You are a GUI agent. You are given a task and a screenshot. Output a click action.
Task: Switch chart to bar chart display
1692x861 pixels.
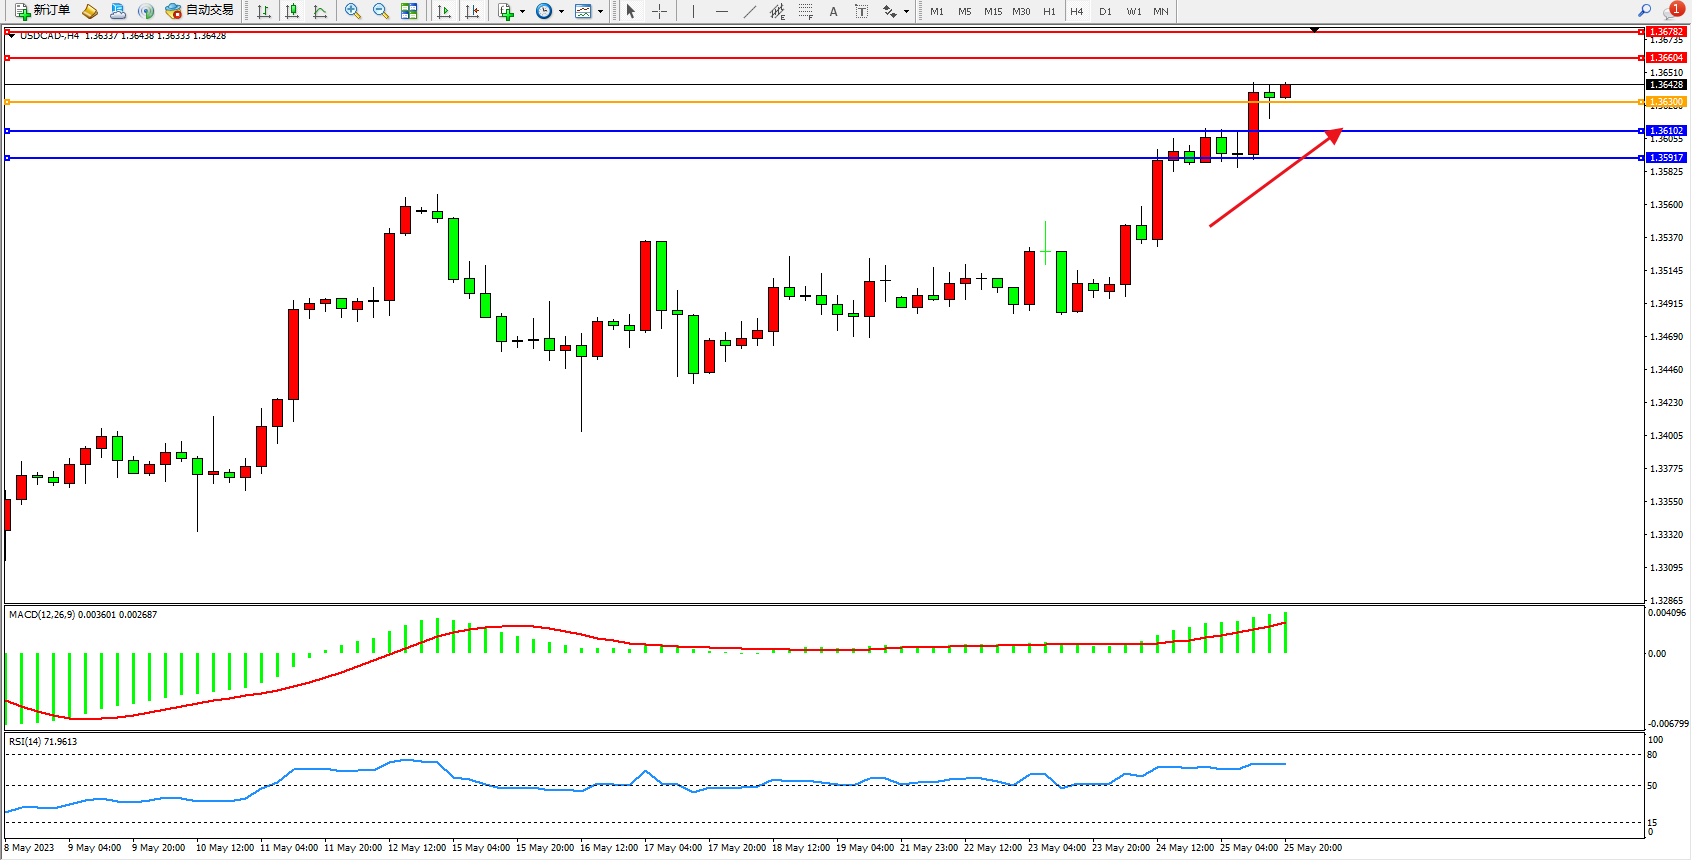264,11
